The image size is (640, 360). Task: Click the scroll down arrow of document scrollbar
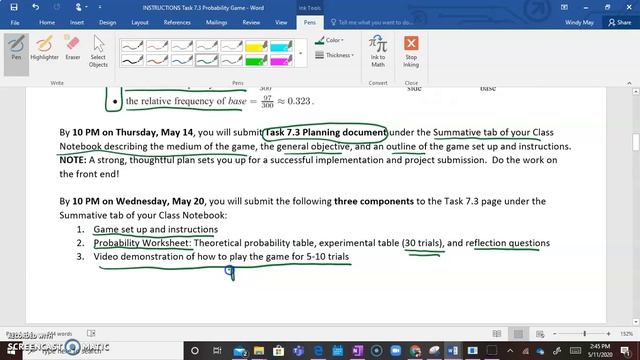[x=636, y=321]
